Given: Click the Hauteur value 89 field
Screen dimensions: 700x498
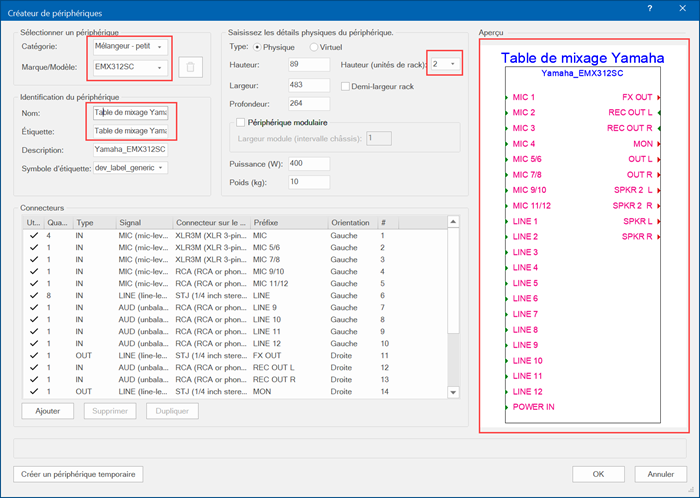Looking at the screenshot, I should pos(309,64).
